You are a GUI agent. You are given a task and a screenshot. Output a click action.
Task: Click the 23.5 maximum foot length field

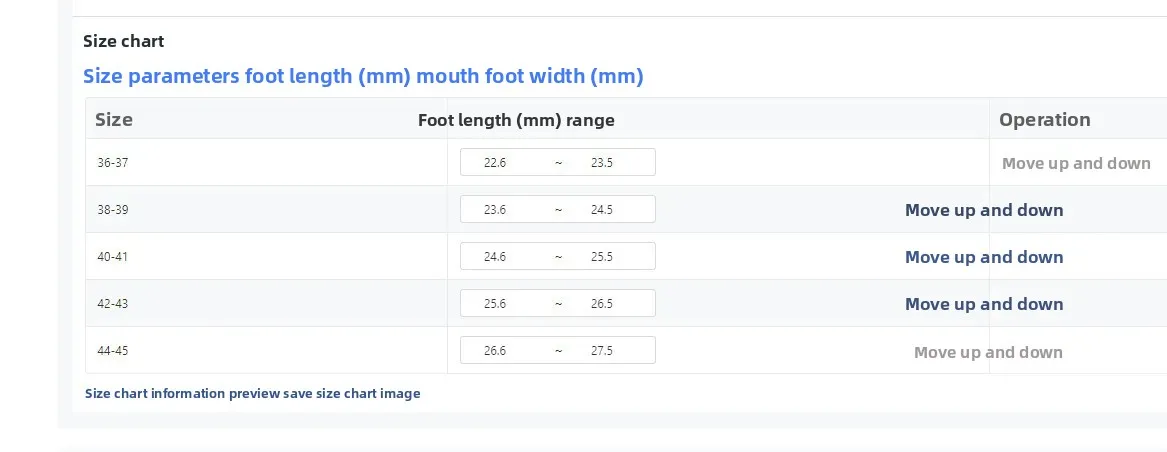(x=602, y=163)
